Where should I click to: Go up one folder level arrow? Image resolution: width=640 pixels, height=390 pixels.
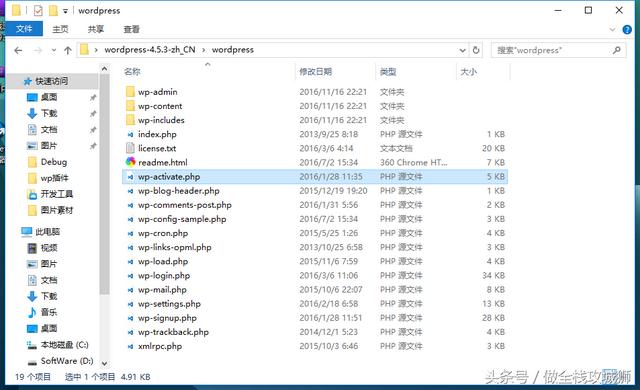[68, 50]
